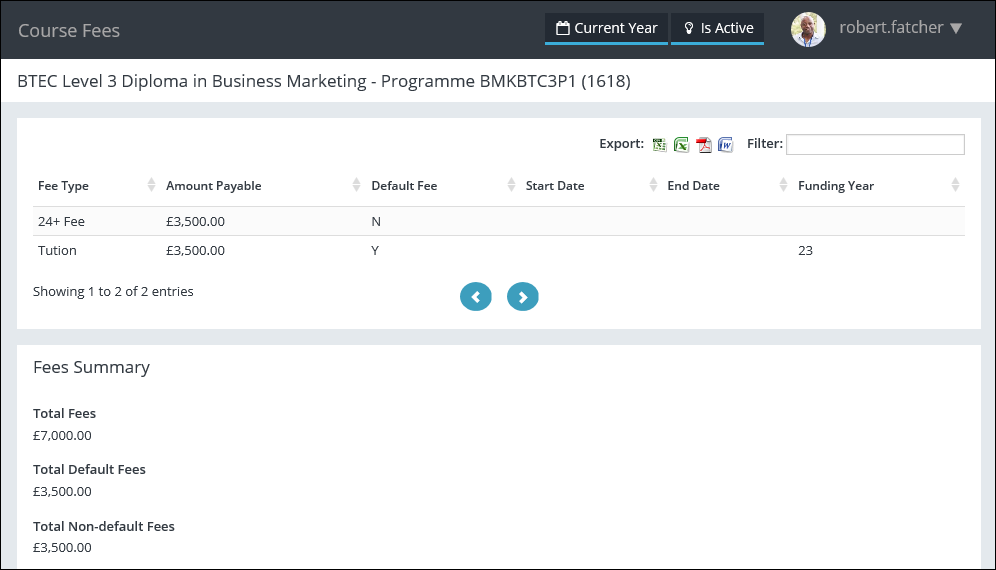Click the Course Fees page title
The image size is (996, 570).
point(69,31)
